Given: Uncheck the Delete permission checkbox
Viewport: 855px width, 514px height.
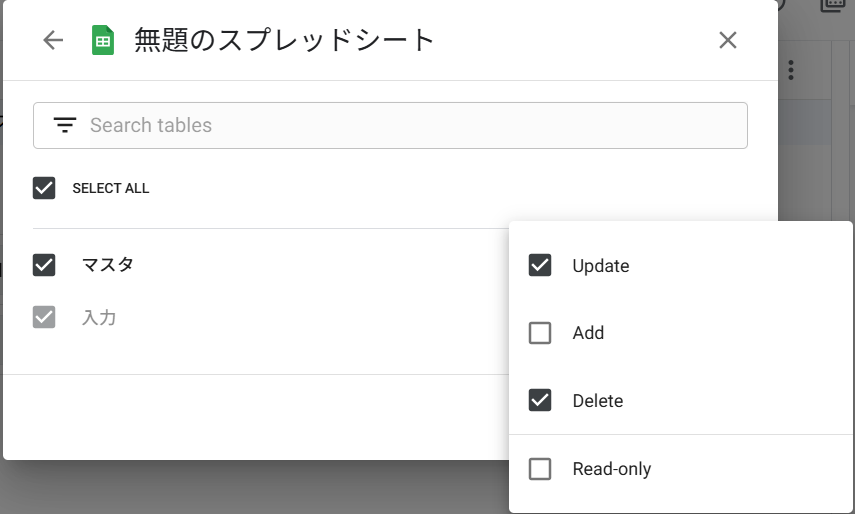Looking at the screenshot, I should pyautogui.click(x=540, y=400).
